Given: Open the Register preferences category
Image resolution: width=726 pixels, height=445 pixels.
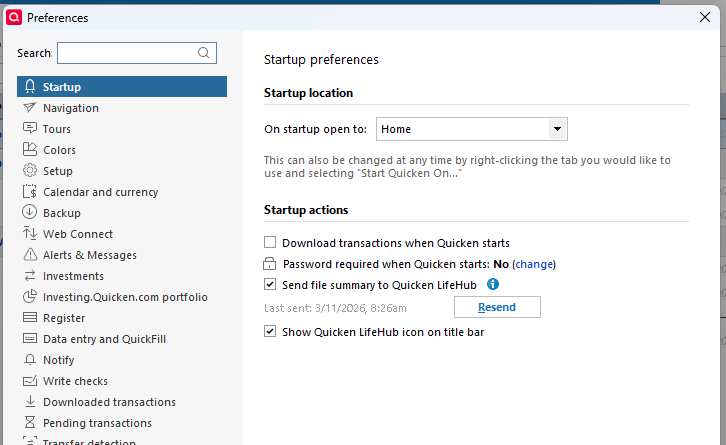Looking at the screenshot, I should (x=64, y=318).
